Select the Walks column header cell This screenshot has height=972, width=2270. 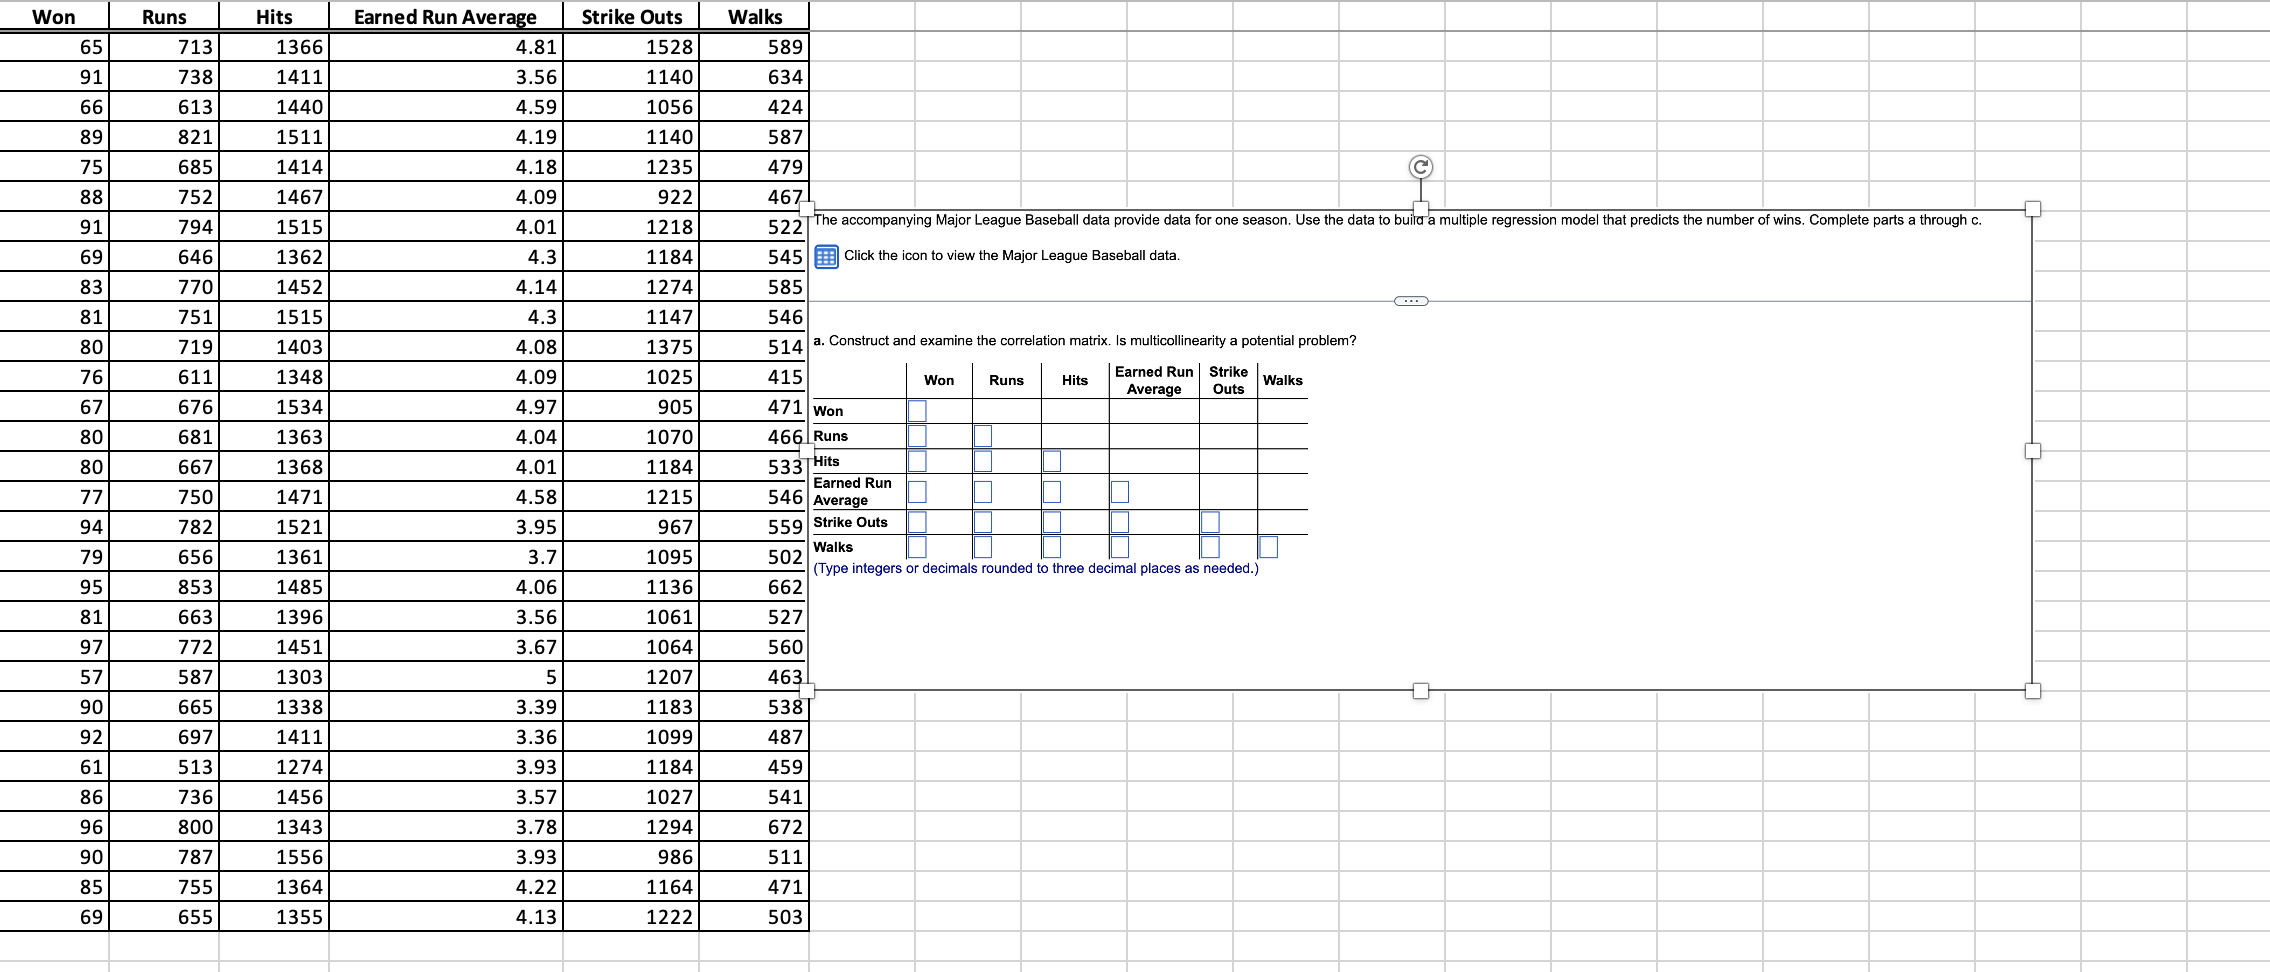pos(754,16)
